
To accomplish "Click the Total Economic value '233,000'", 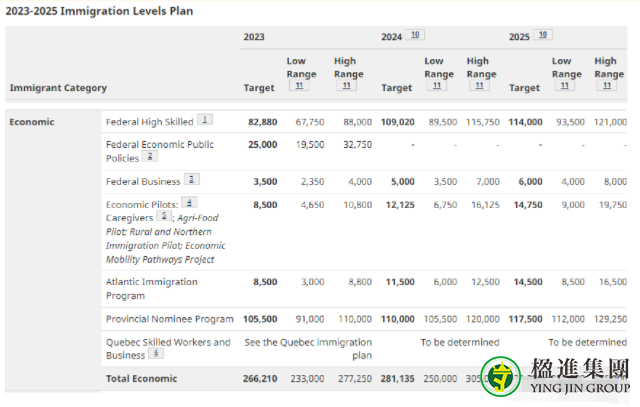I will (x=307, y=378).
